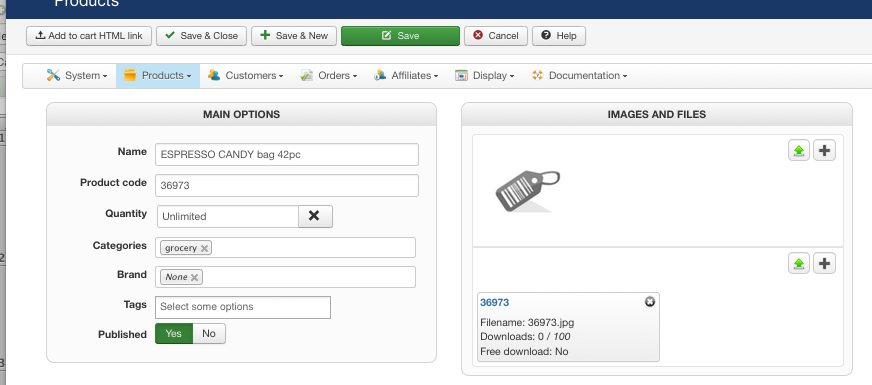Open the Orders dropdown menu
Viewport: 872px width, 385px height.
(x=328, y=76)
